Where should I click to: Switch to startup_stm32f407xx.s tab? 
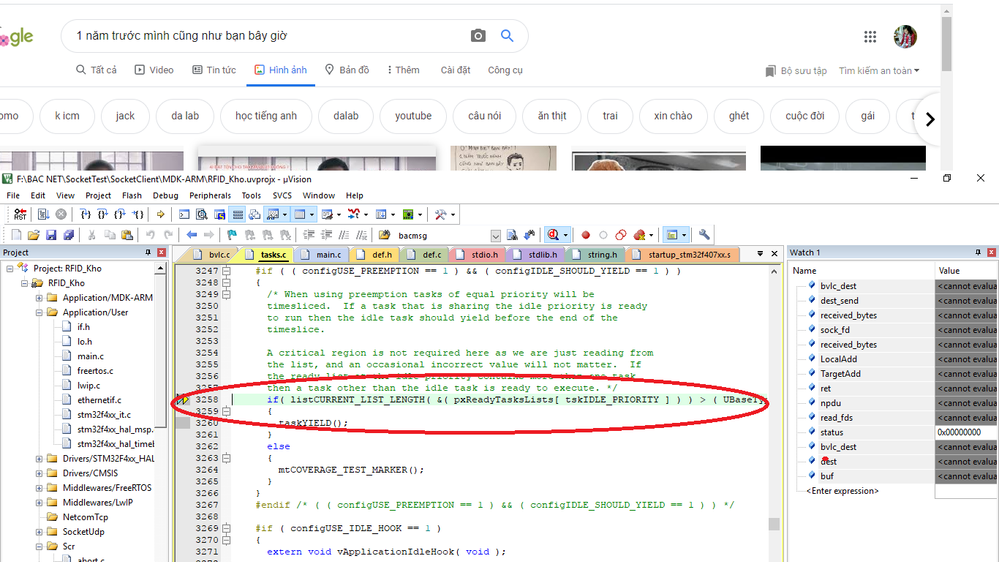[683, 254]
